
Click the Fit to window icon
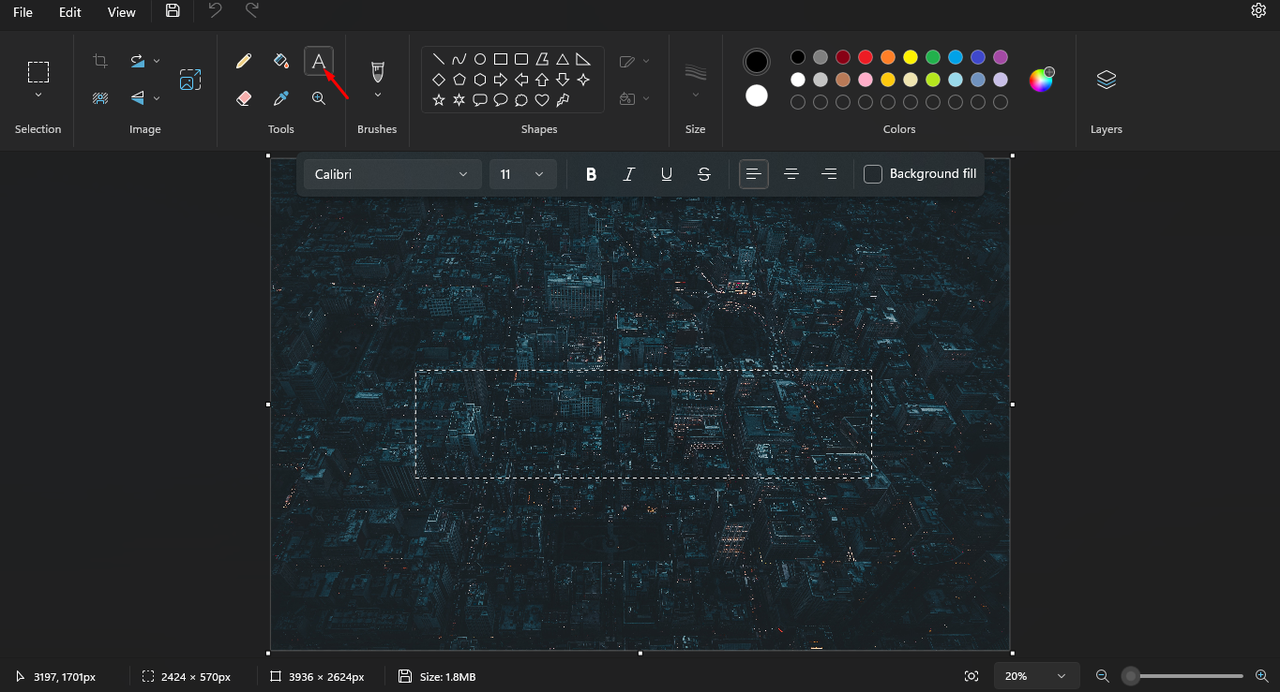(971, 676)
